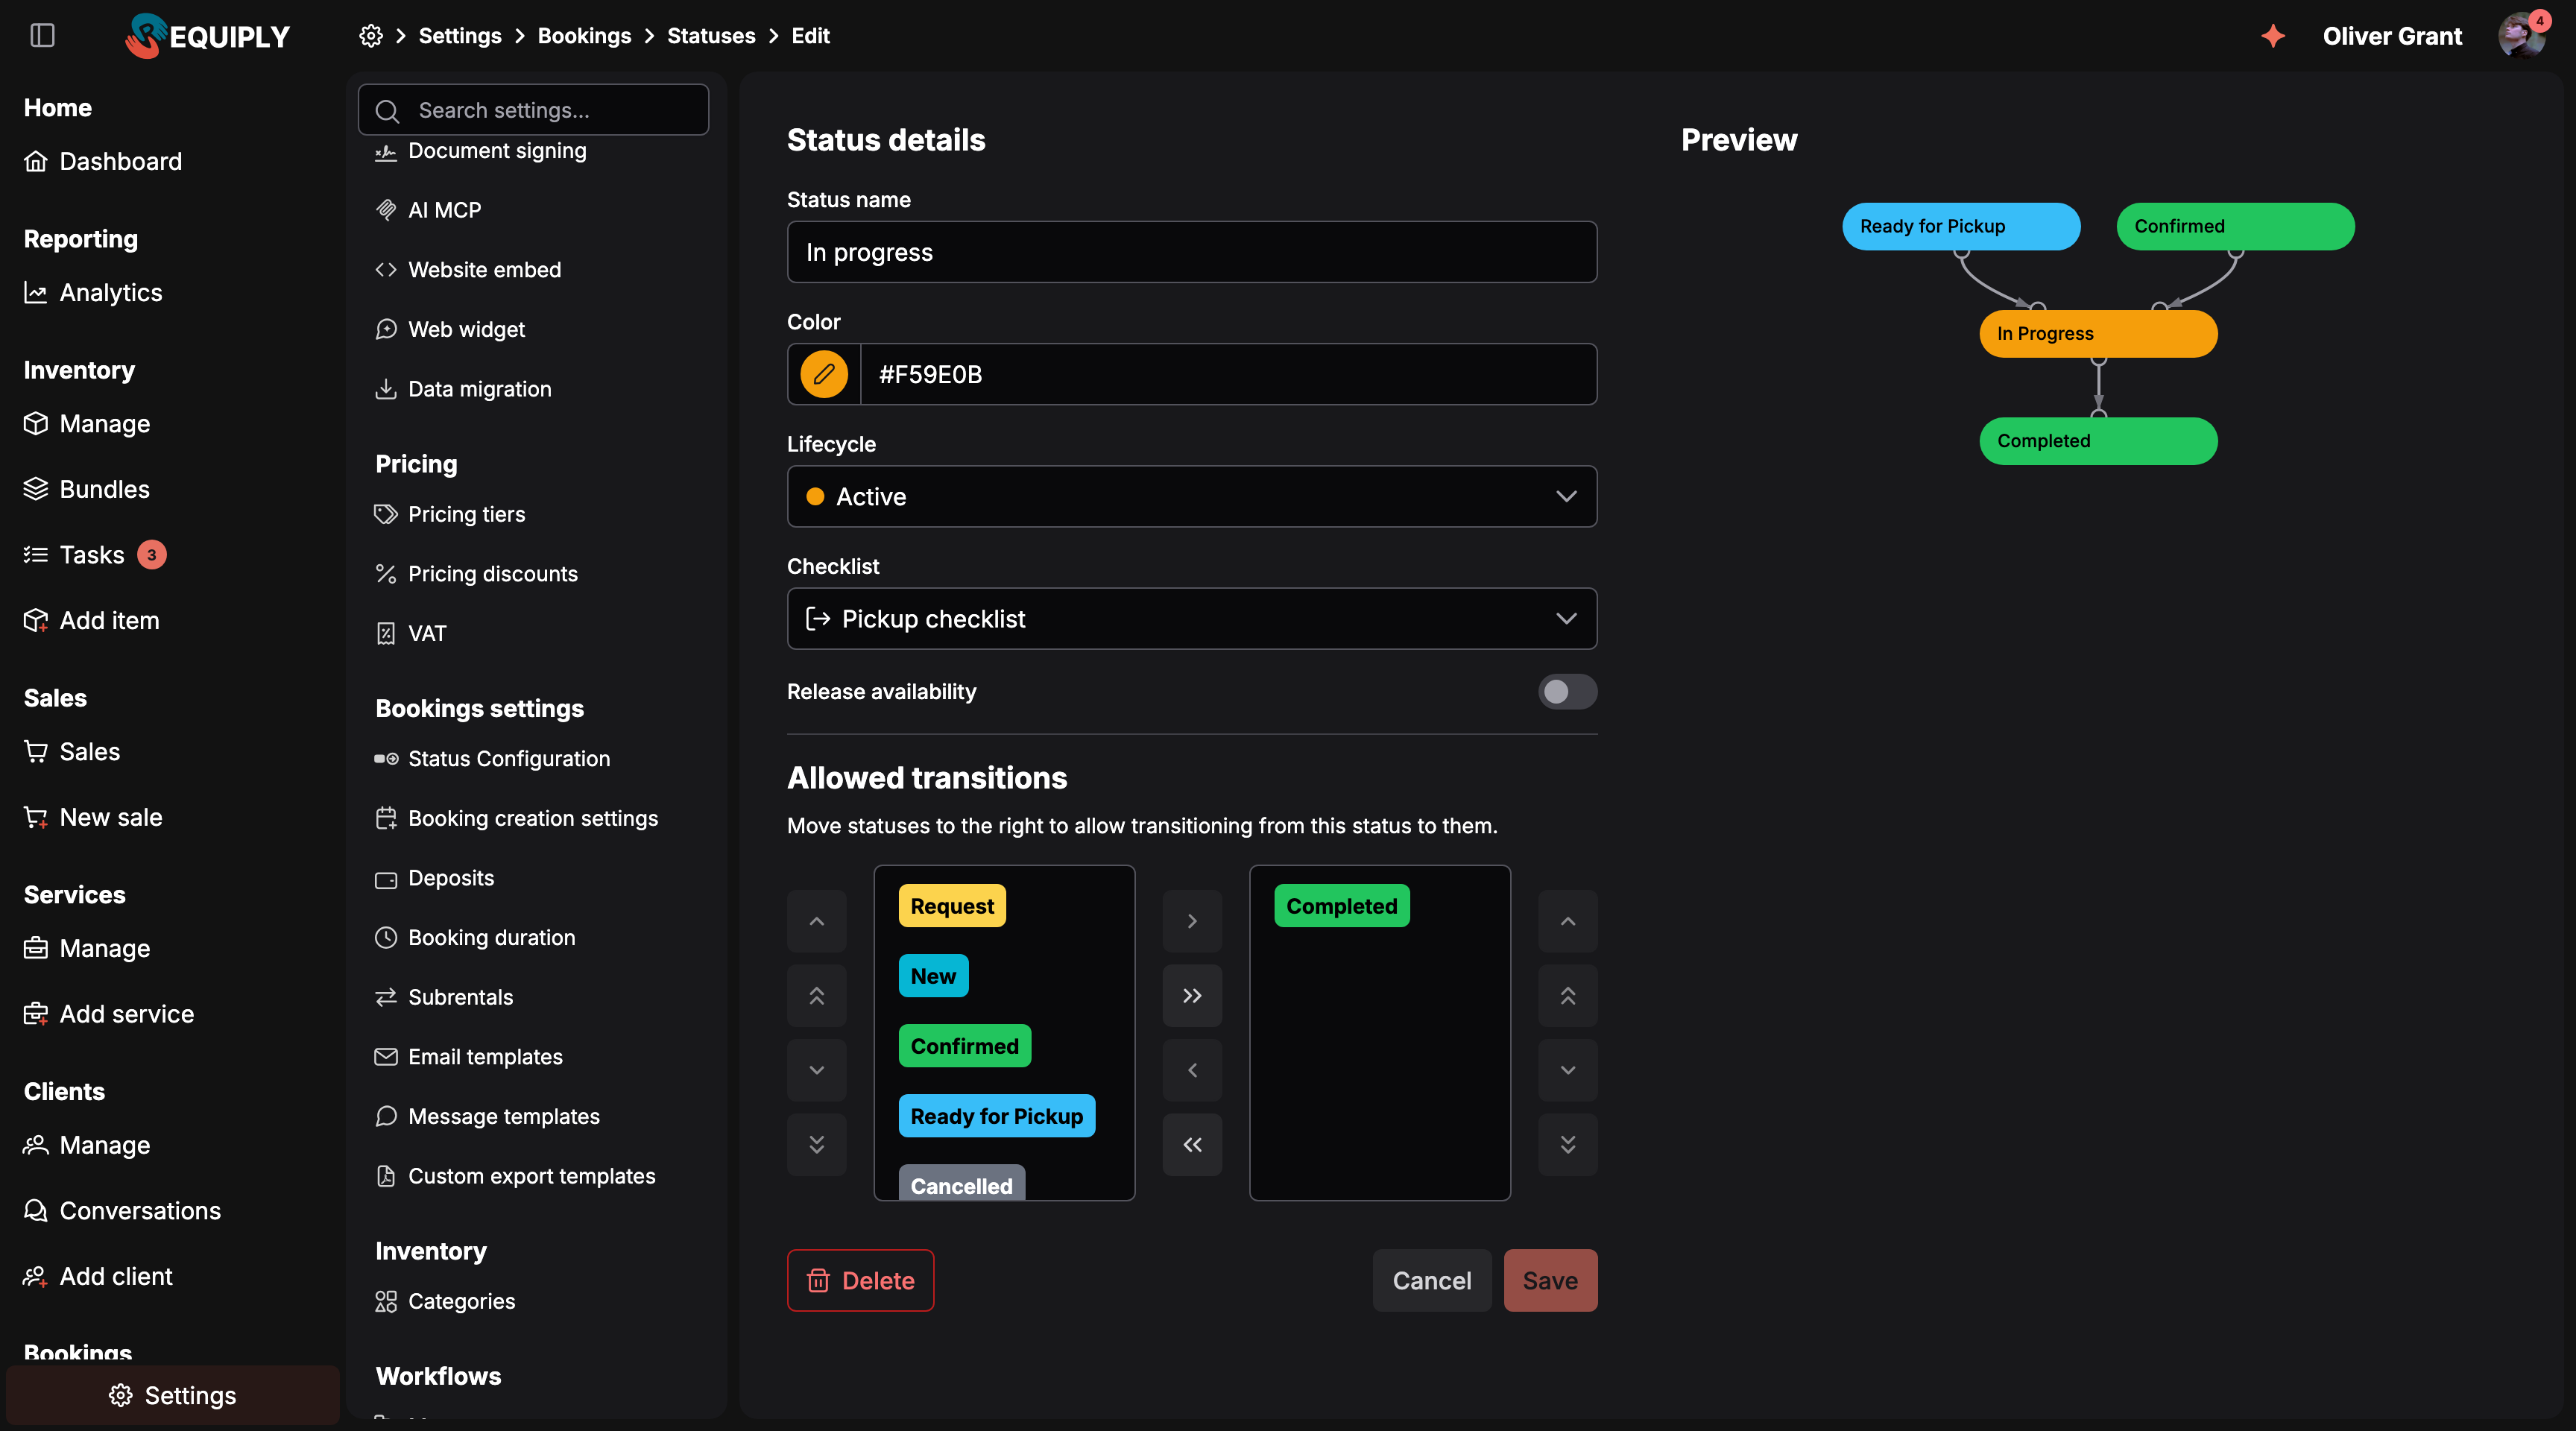The height and width of the screenshot is (1431, 2576).
Task: Move available status to the bottom
Action: point(817,1145)
